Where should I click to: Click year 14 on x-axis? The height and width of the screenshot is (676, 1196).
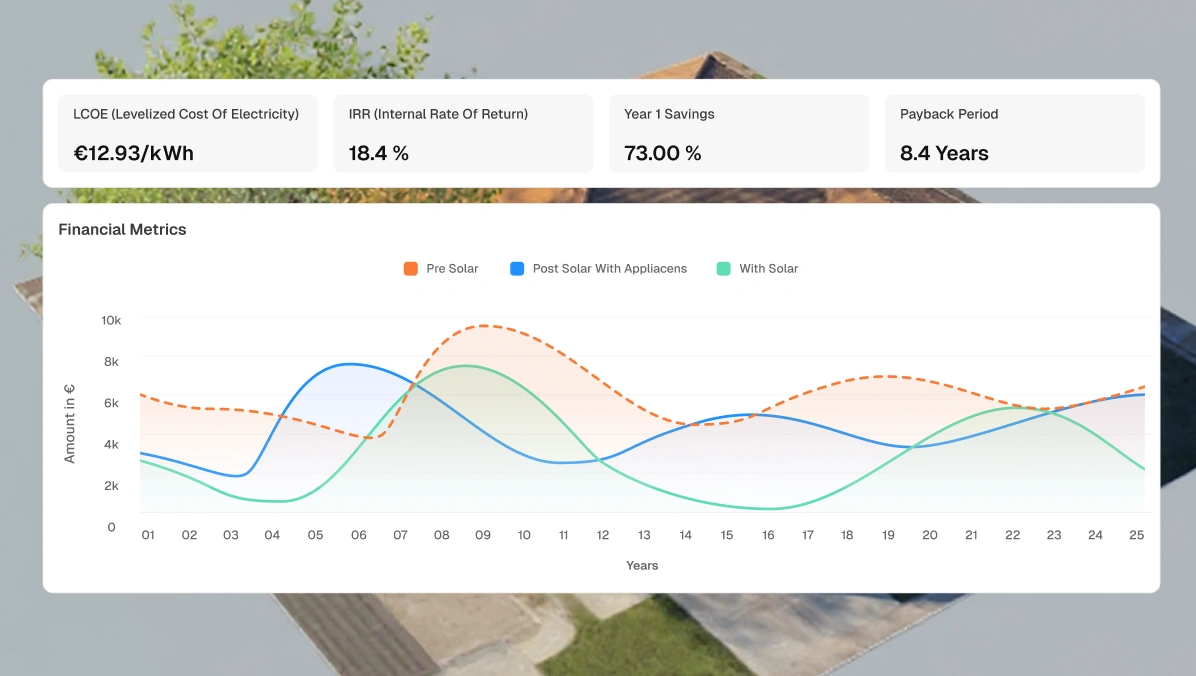tap(685, 535)
